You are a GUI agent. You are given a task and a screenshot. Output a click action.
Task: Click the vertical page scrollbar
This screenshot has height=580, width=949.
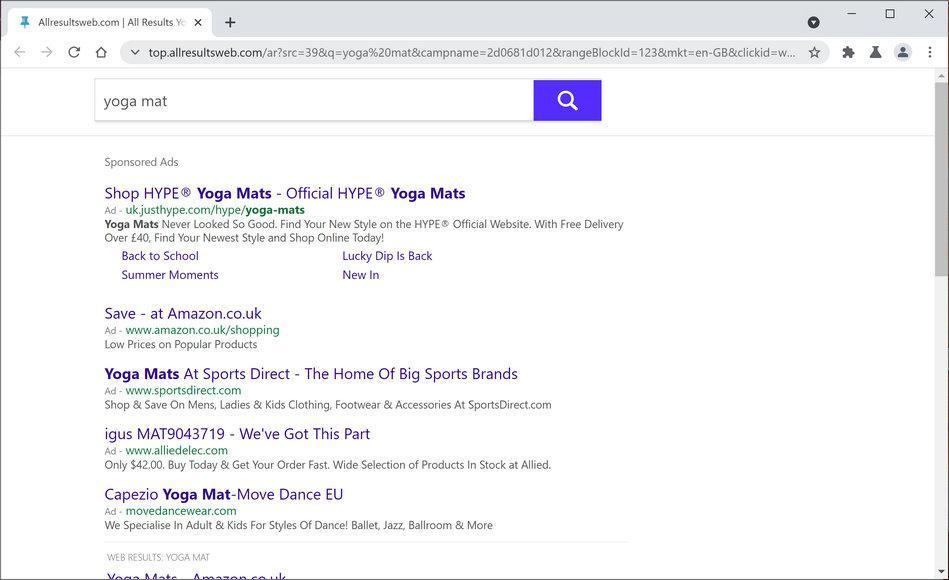coord(941,180)
